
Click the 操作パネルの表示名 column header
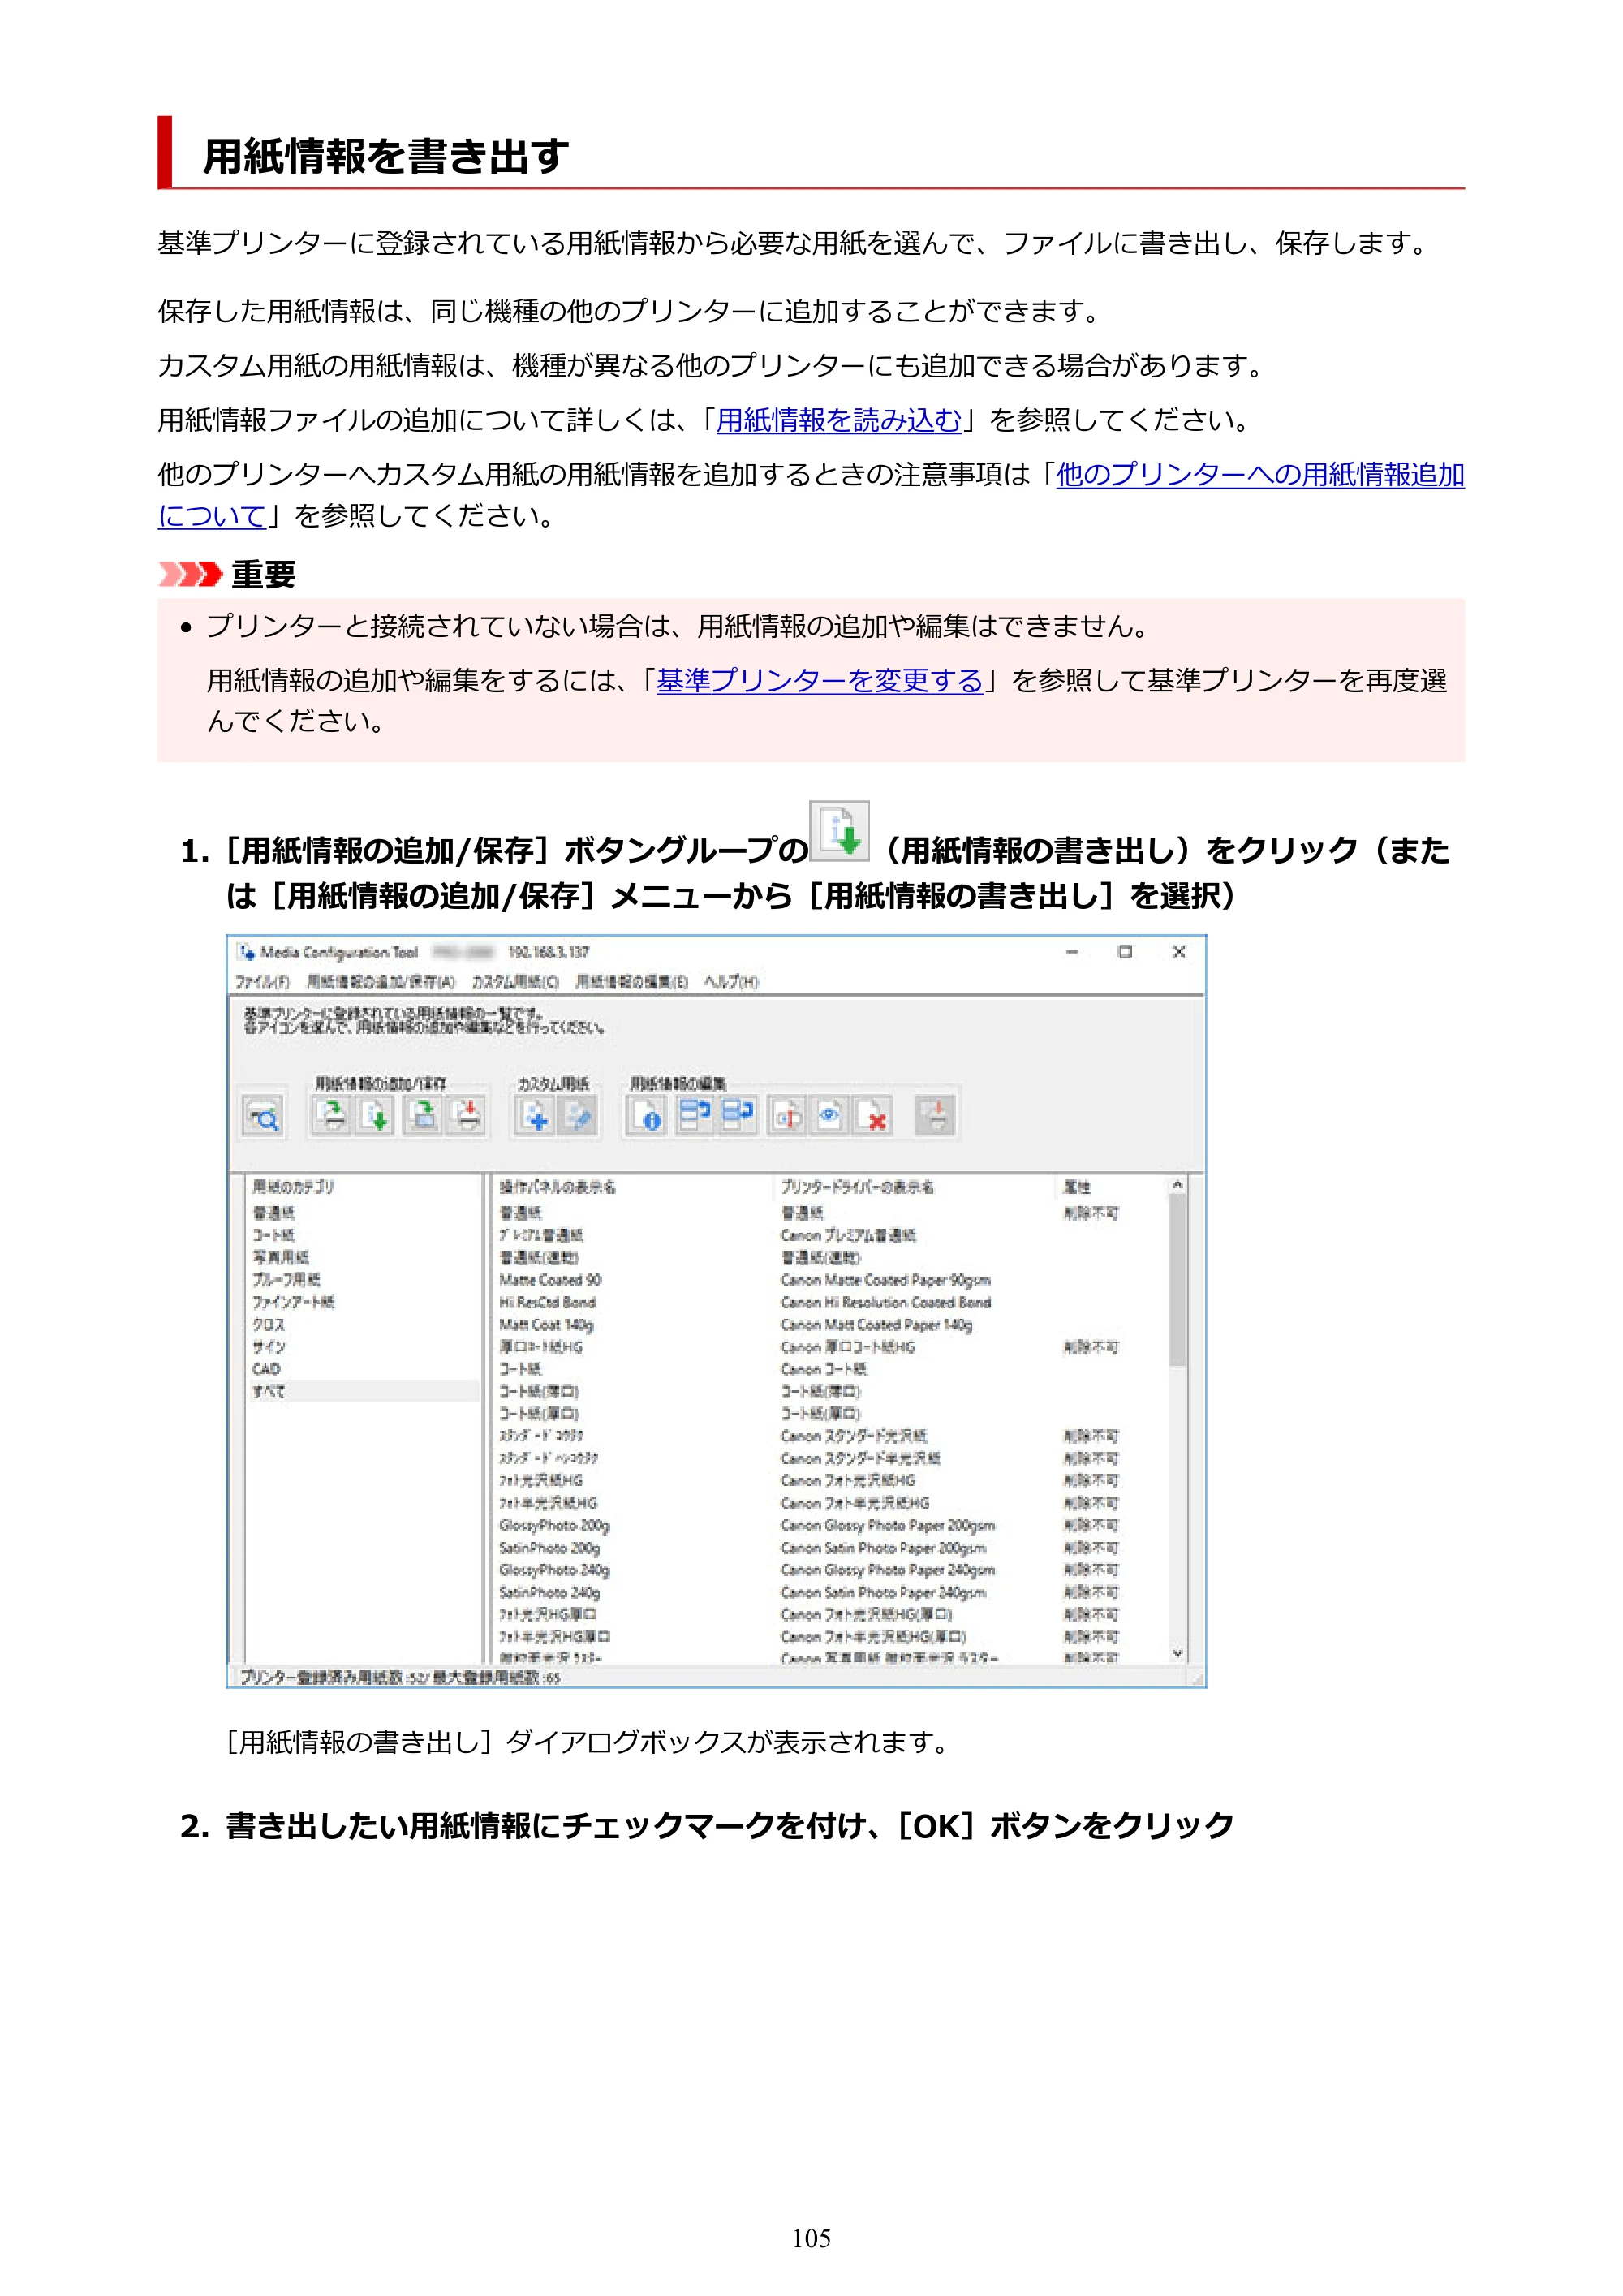coord(558,1187)
